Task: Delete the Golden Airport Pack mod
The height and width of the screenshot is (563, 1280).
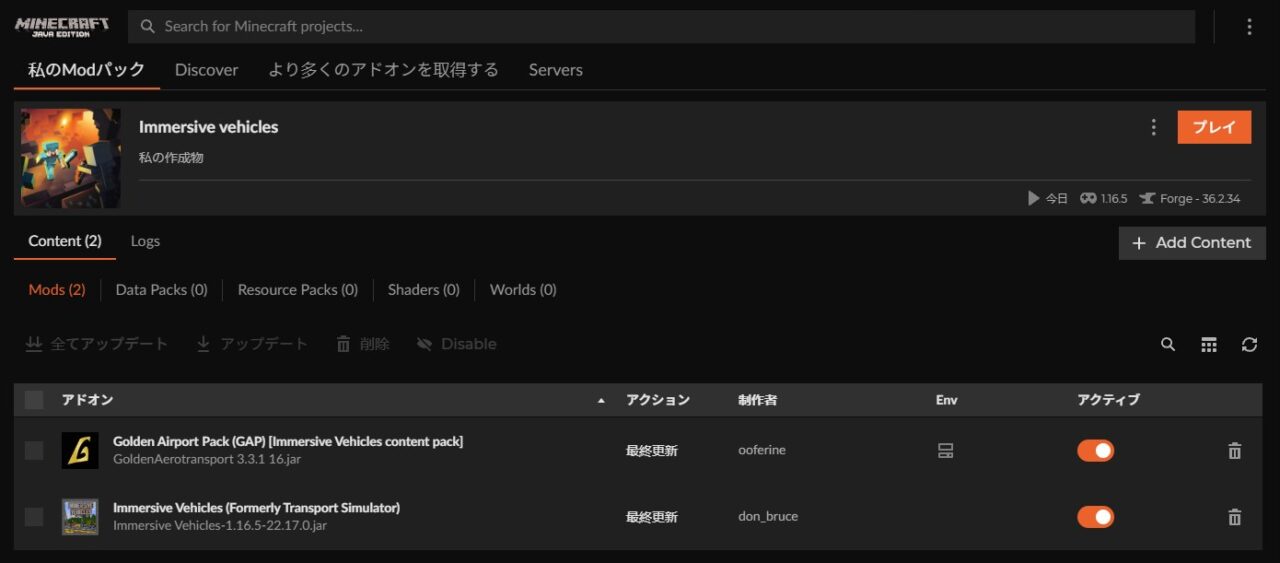Action: 1235,451
